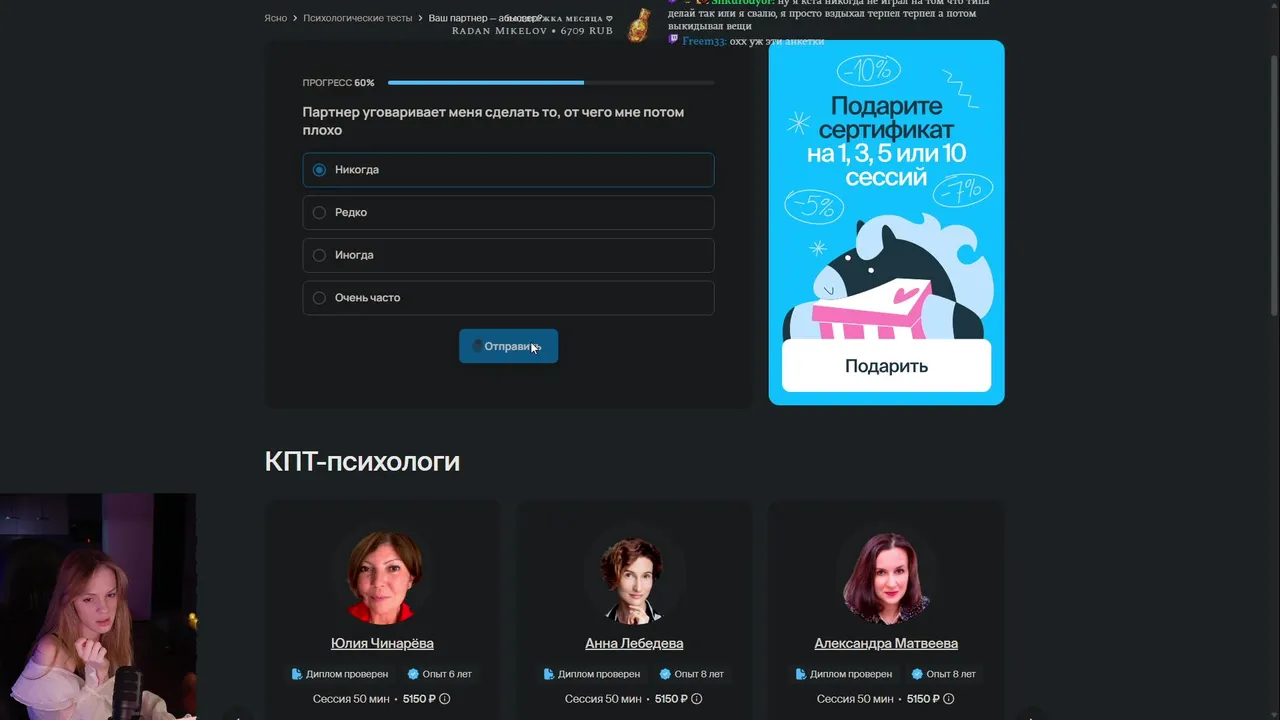The width and height of the screenshot is (1280, 720).
Task: Pick the "Очень часто" answer
Action: (x=508, y=298)
